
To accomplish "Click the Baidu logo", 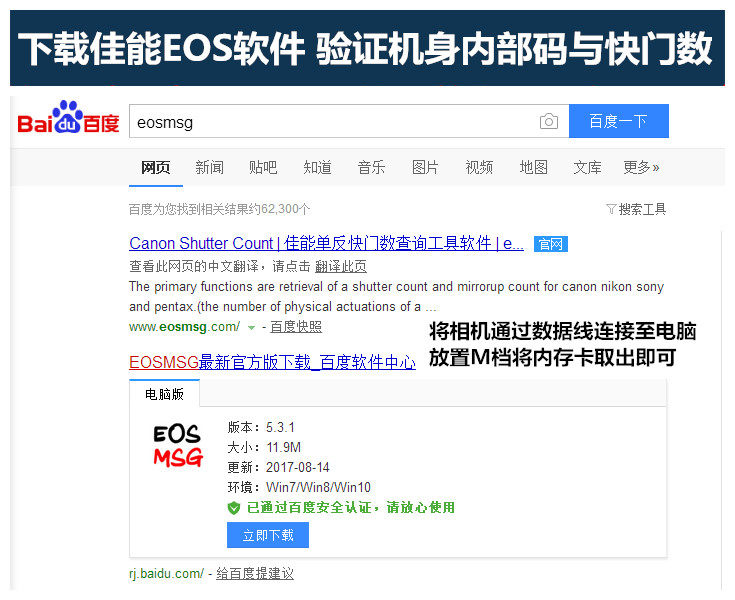I will pos(68,118).
